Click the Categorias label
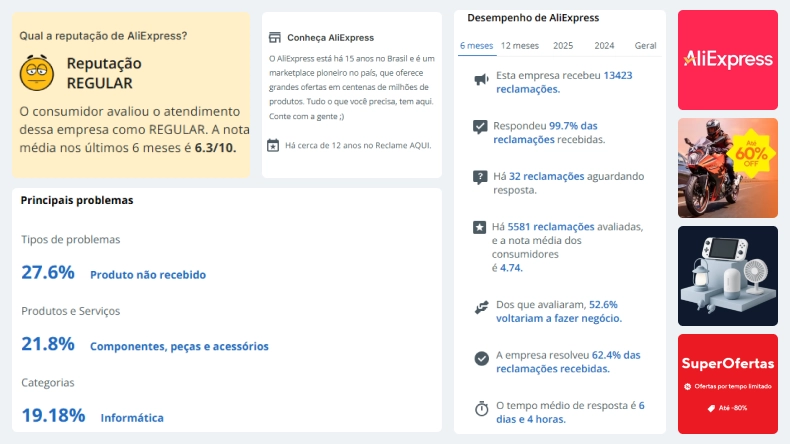The width and height of the screenshot is (790, 444). click(x=47, y=383)
